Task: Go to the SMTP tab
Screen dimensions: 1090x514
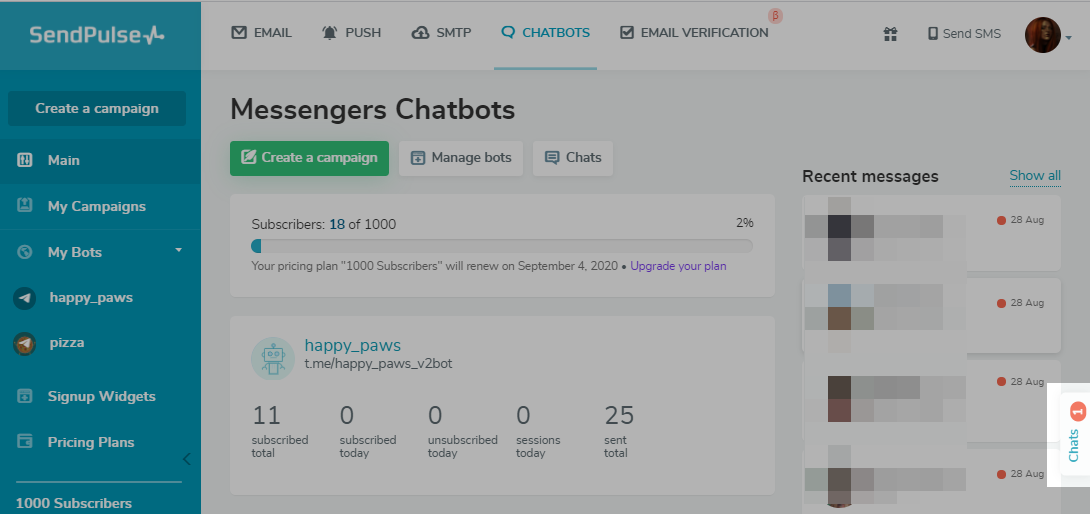Action: [443, 33]
